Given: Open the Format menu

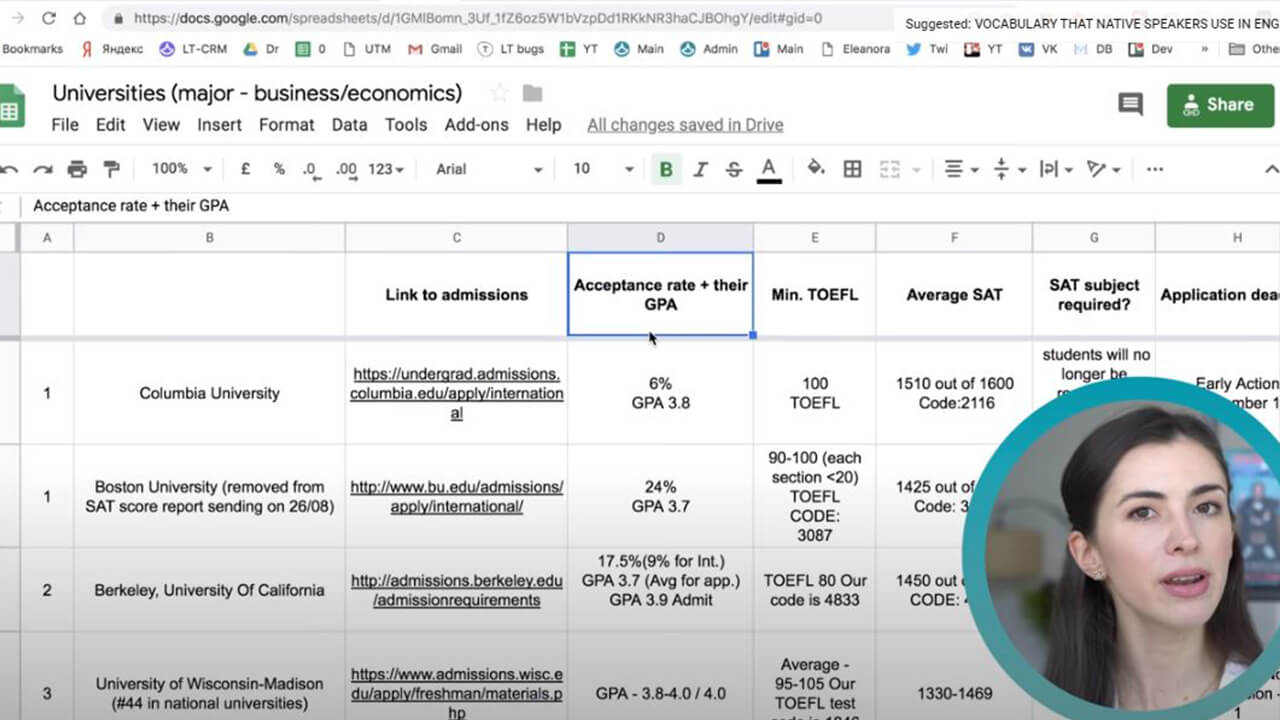Looking at the screenshot, I should coord(287,125).
